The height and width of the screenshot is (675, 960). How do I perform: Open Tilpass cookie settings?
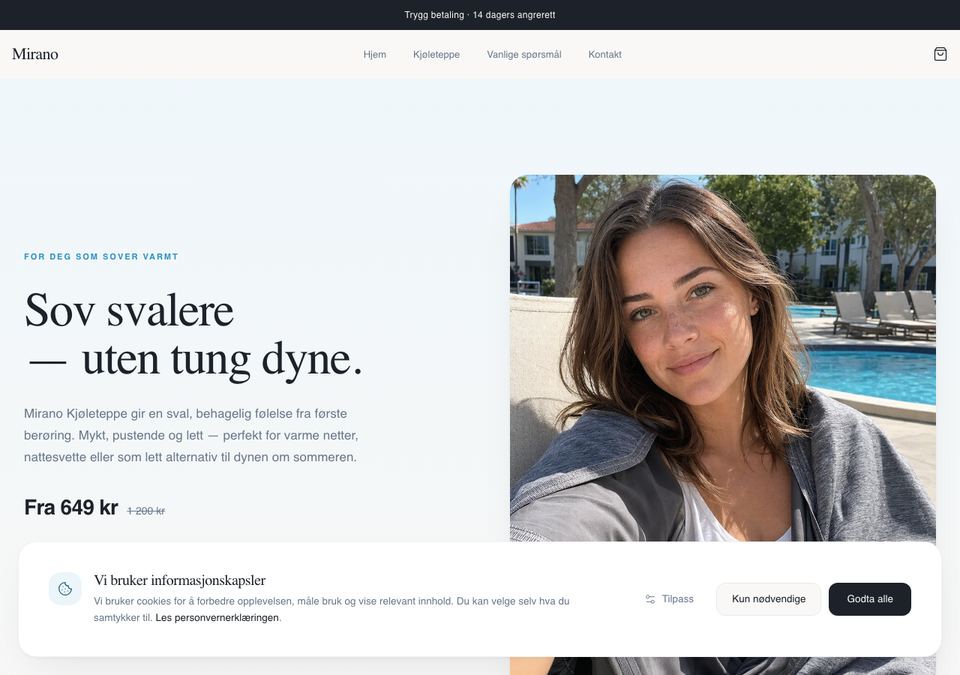click(x=669, y=599)
